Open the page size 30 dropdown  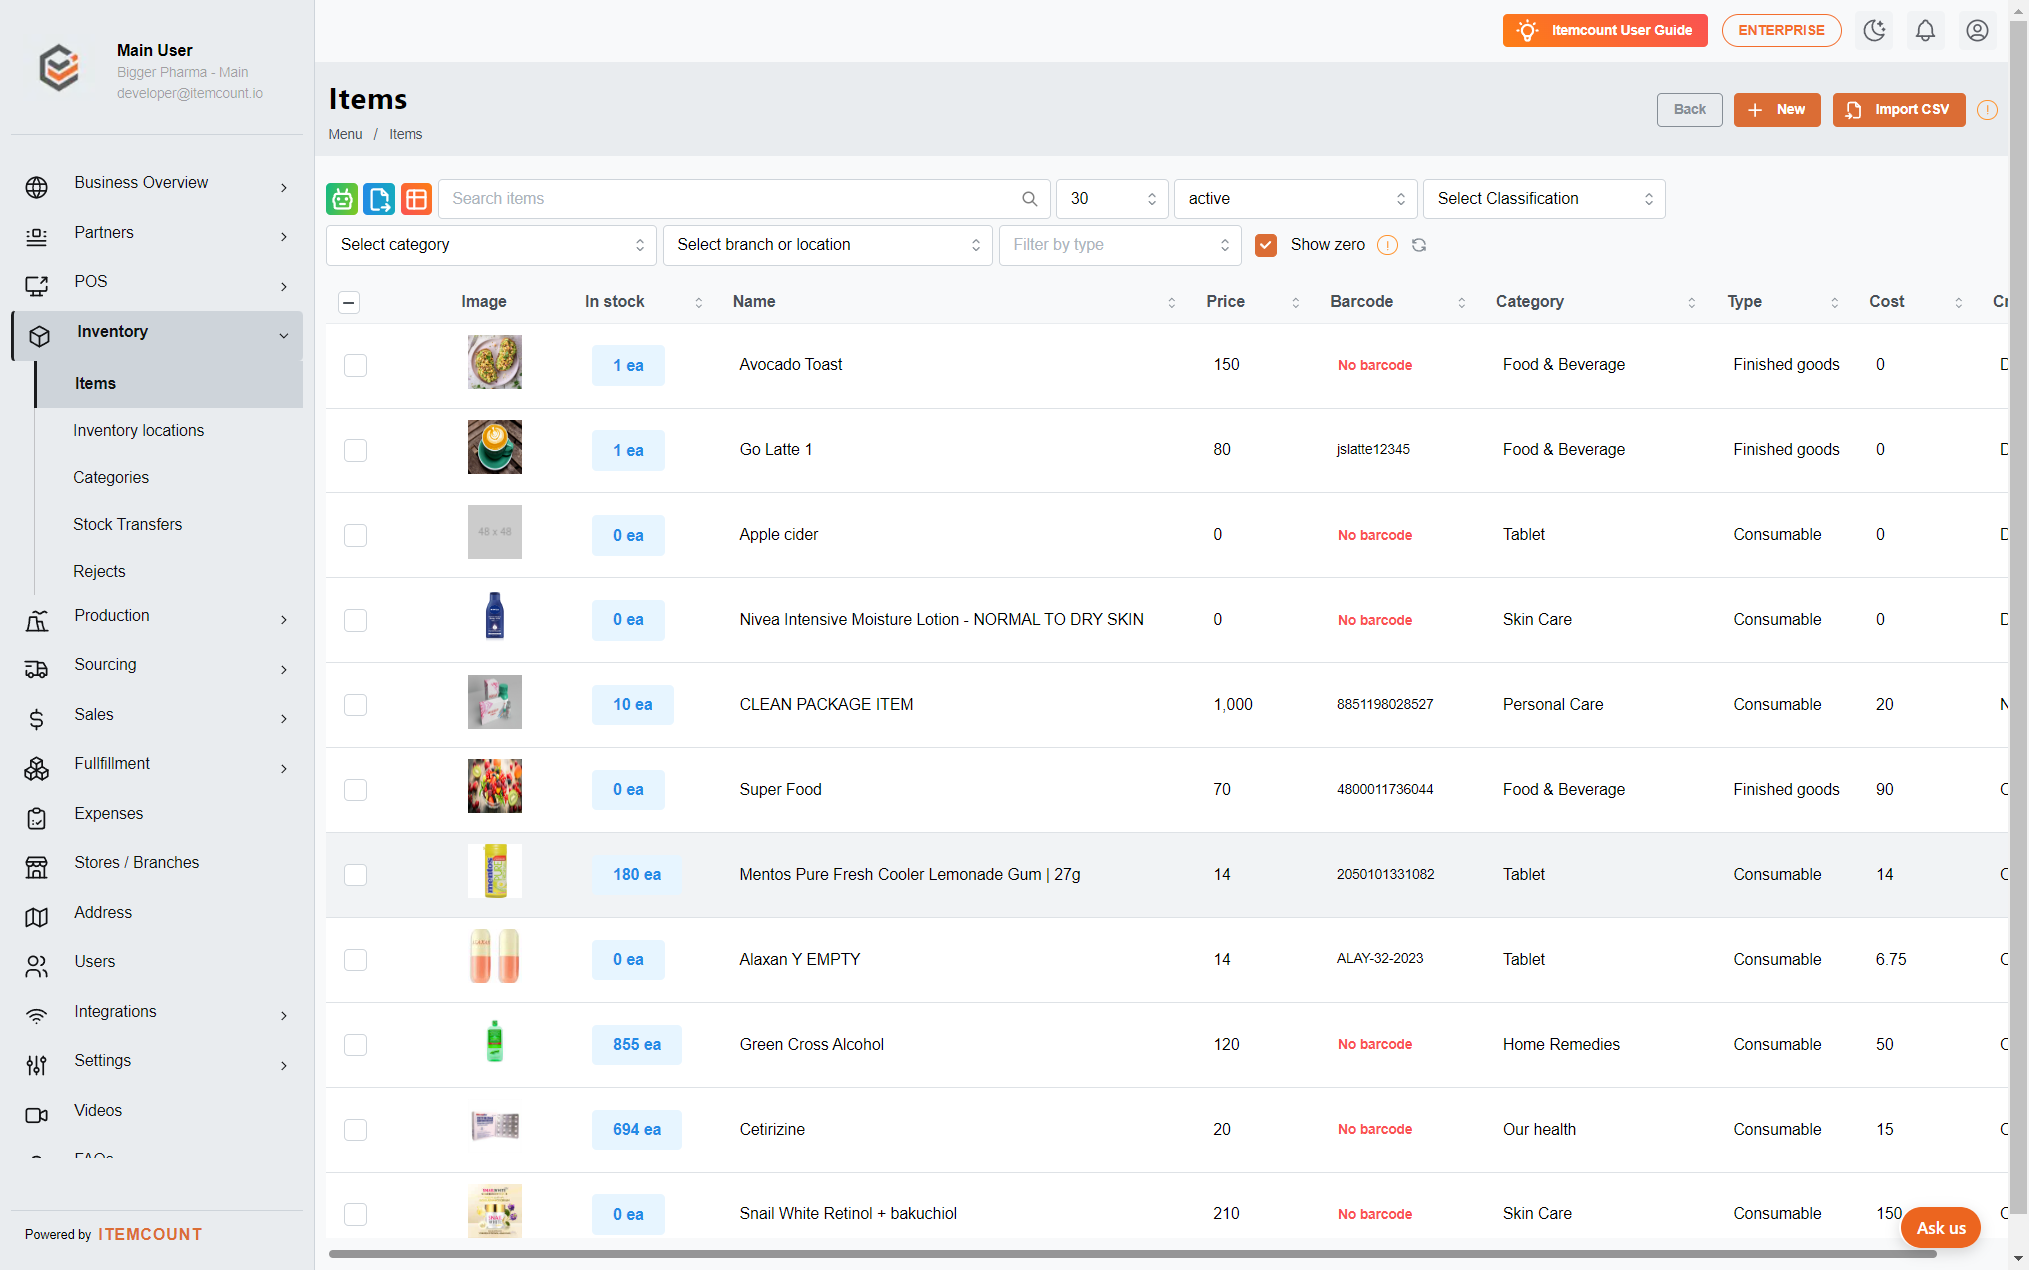pyautogui.click(x=1112, y=199)
